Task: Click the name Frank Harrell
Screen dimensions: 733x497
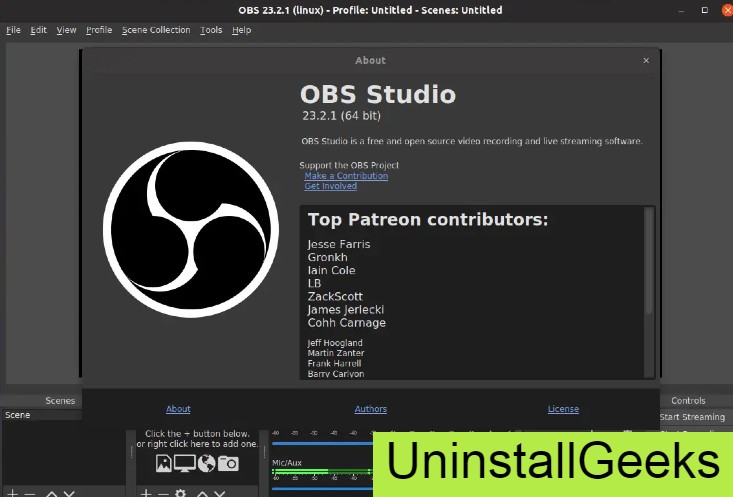Action: pyautogui.click(x=334, y=363)
